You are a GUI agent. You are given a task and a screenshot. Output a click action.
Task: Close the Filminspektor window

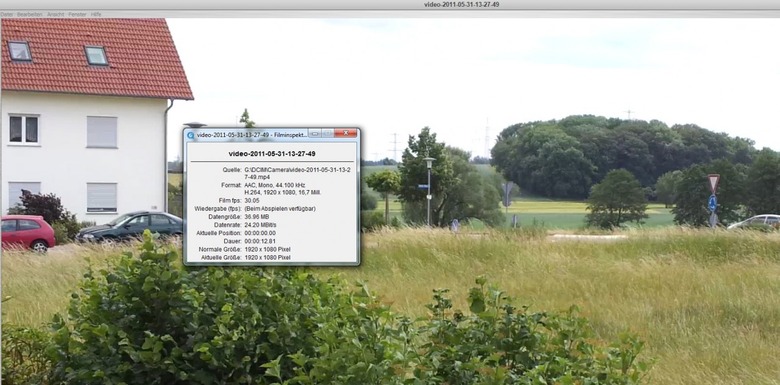coord(345,133)
